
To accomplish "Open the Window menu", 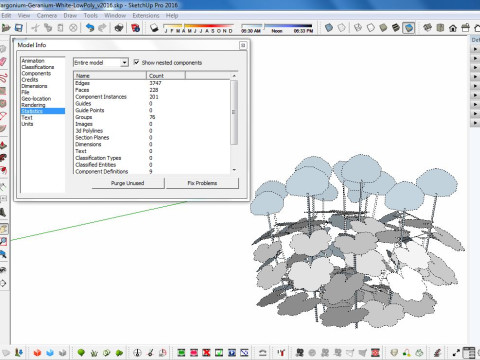I will coord(115,15).
